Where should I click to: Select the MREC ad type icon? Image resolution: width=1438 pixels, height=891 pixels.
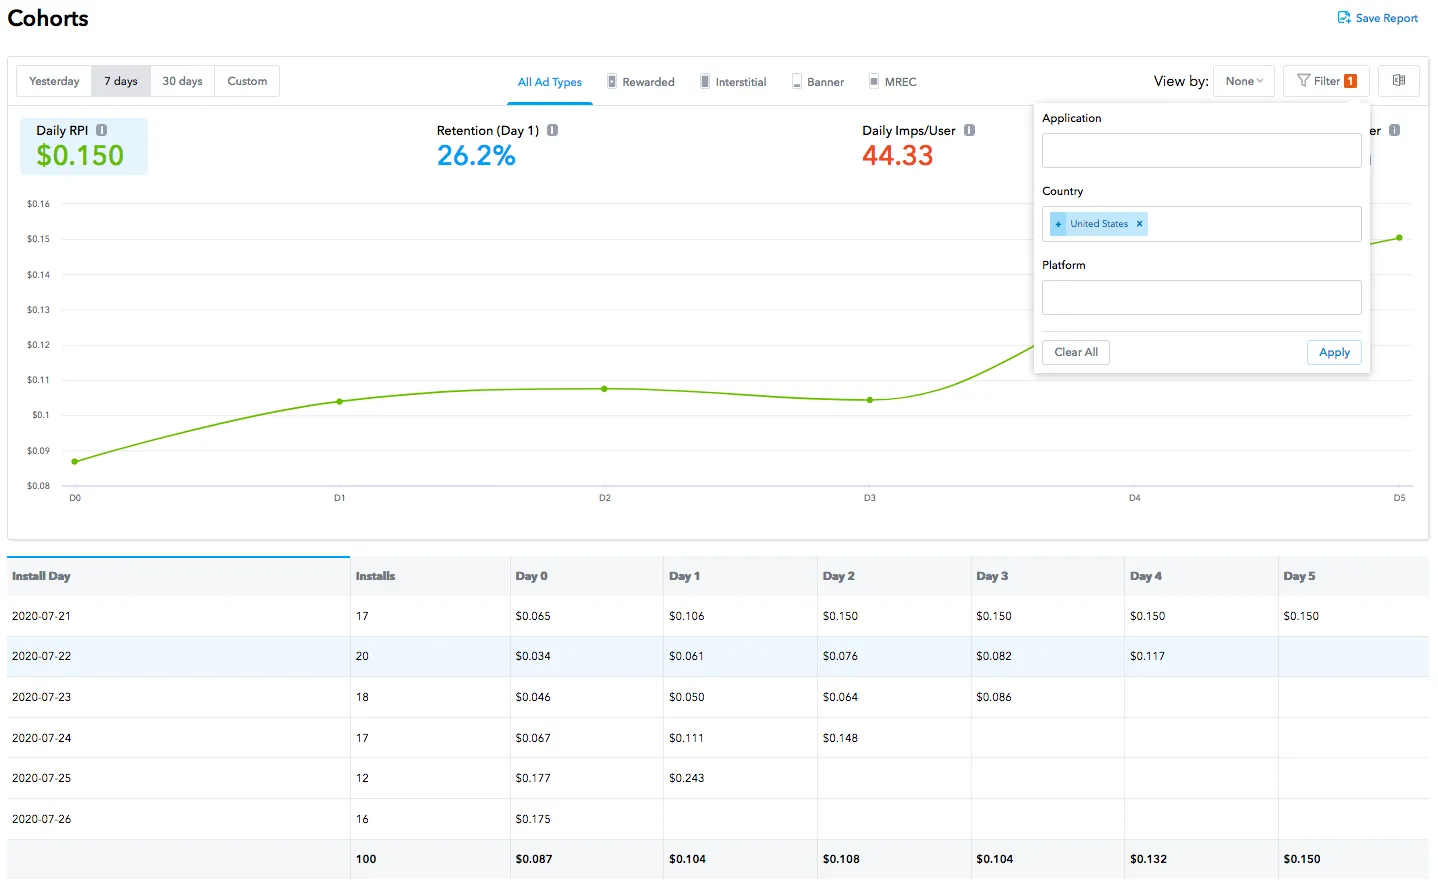[x=875, y=81]
